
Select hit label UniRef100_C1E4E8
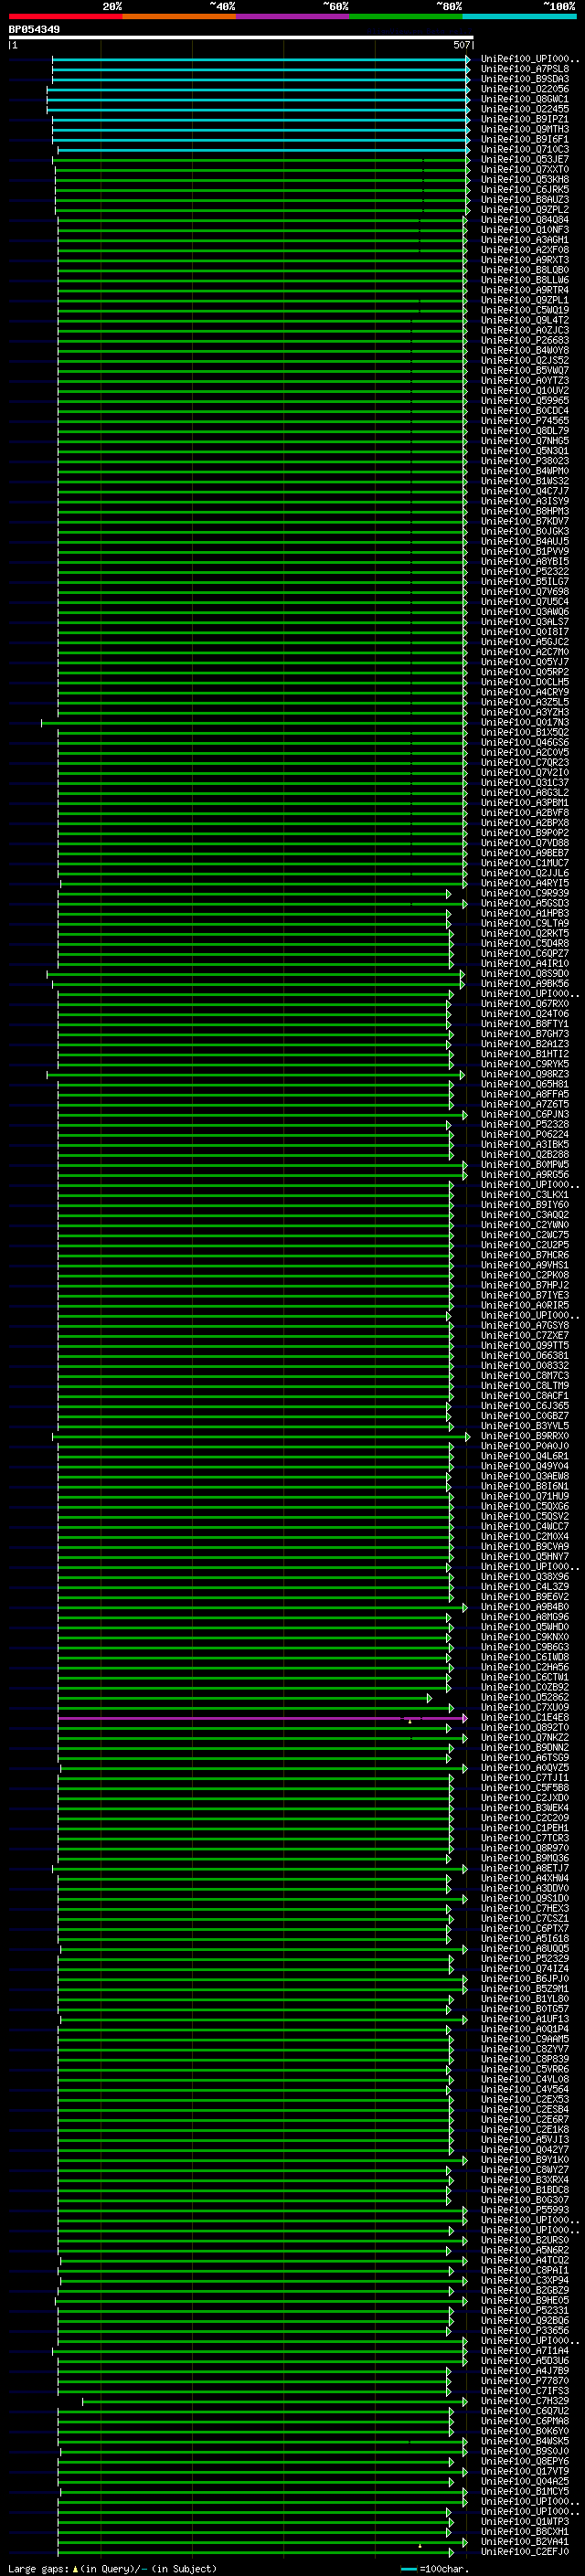pos(525,1717)
